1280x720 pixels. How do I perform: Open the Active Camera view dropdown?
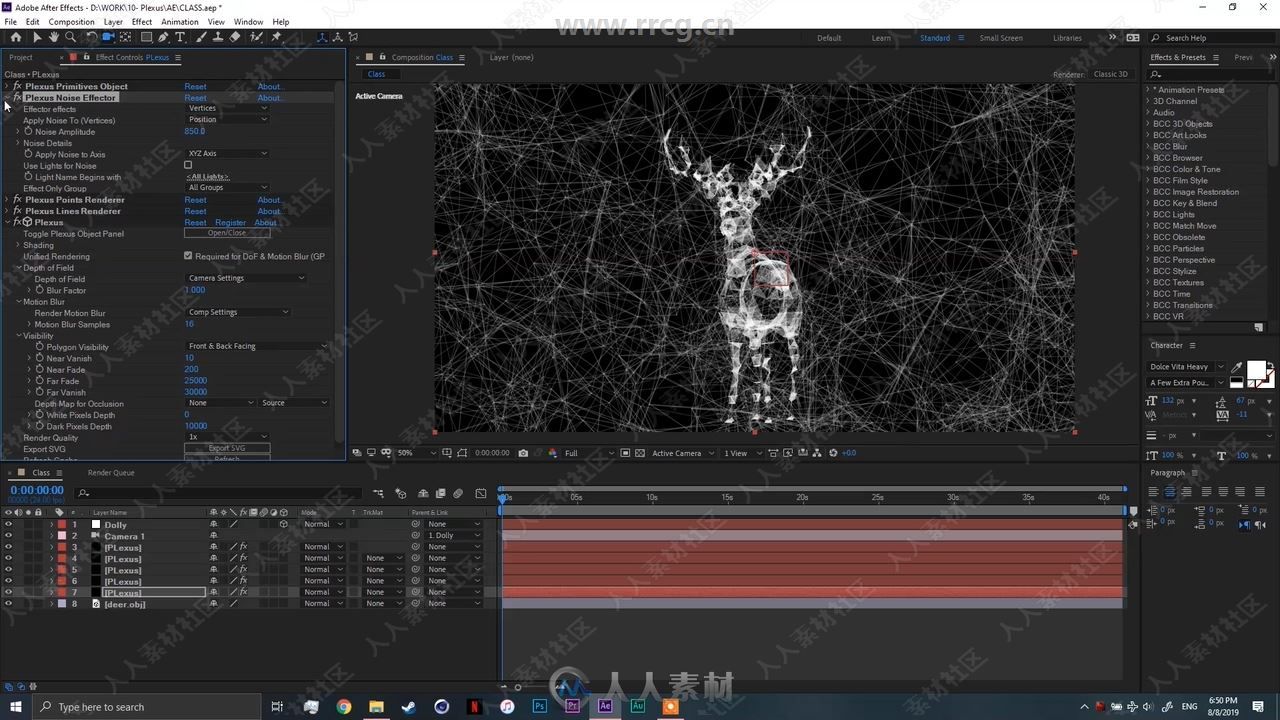click(683, 453)
